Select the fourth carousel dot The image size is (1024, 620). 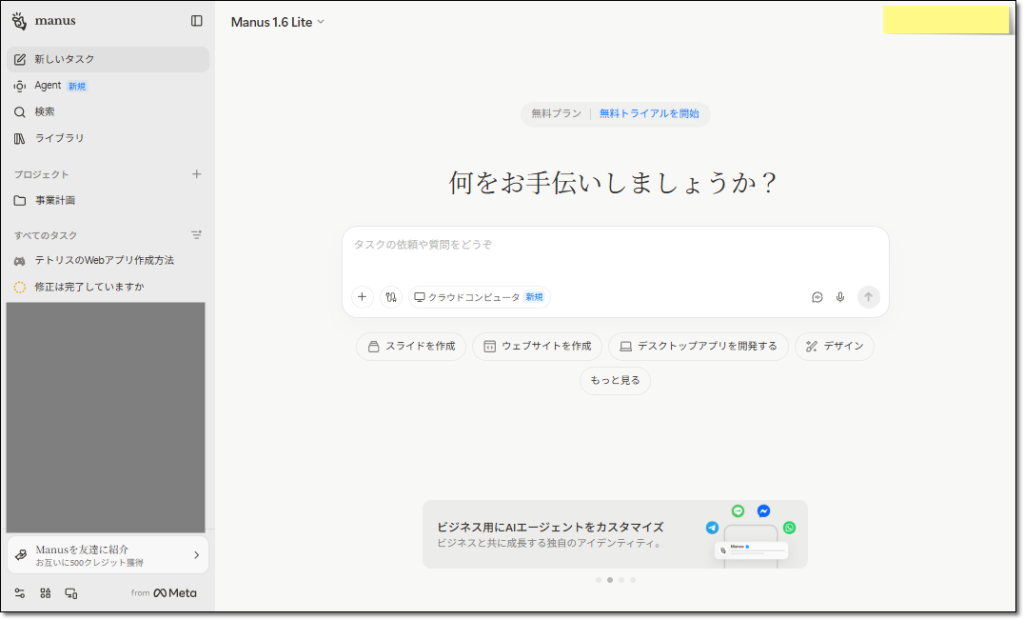point(633,580)
